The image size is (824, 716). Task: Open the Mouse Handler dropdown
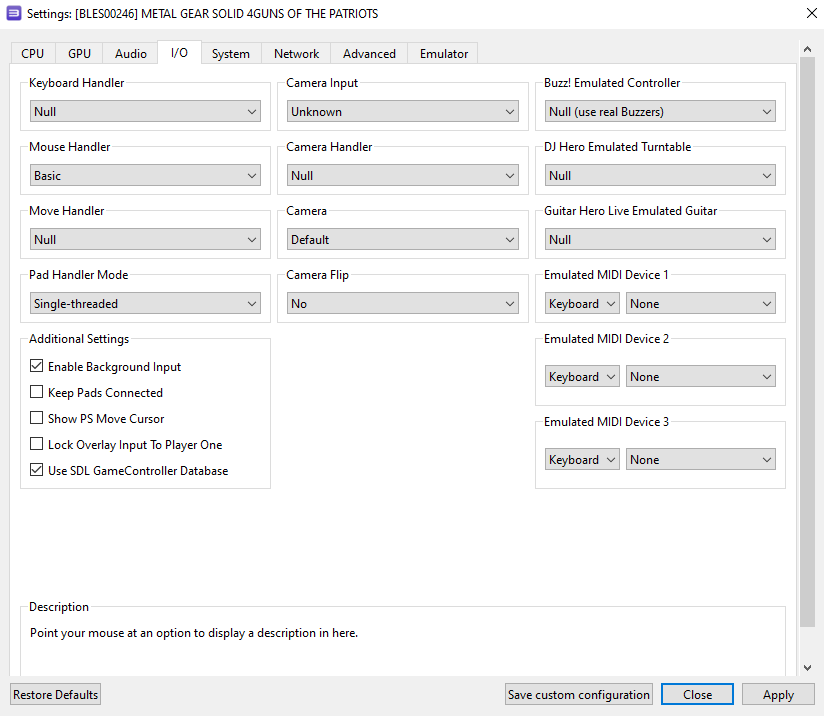pyautogui.click(x=145, y=176)
